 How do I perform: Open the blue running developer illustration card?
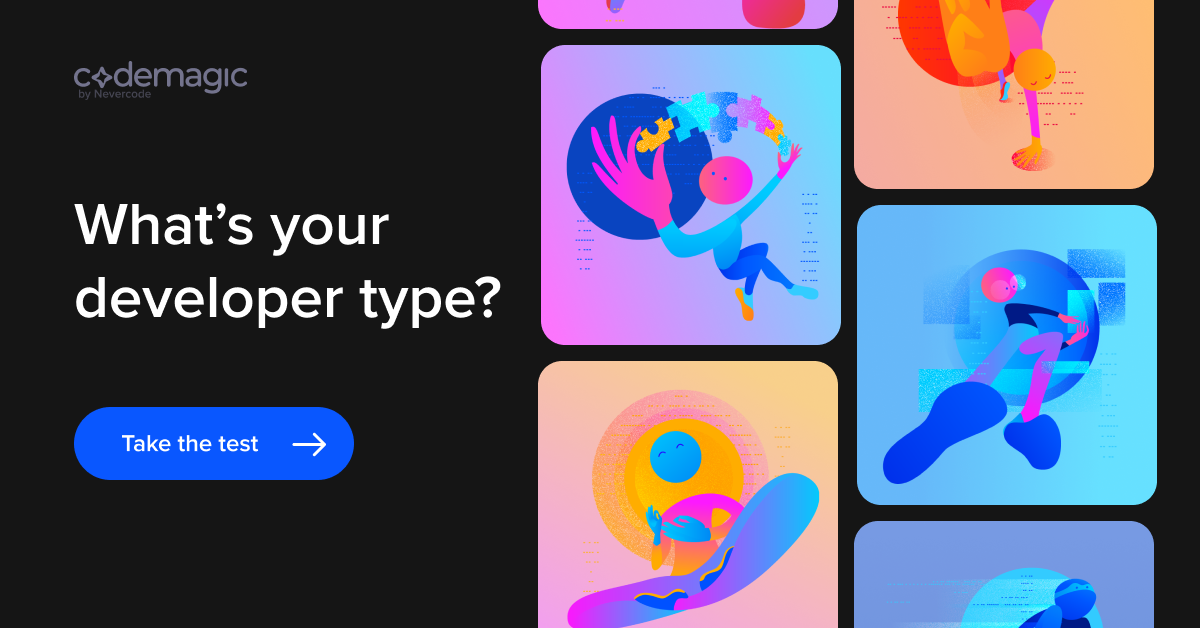click(1007, 355)
